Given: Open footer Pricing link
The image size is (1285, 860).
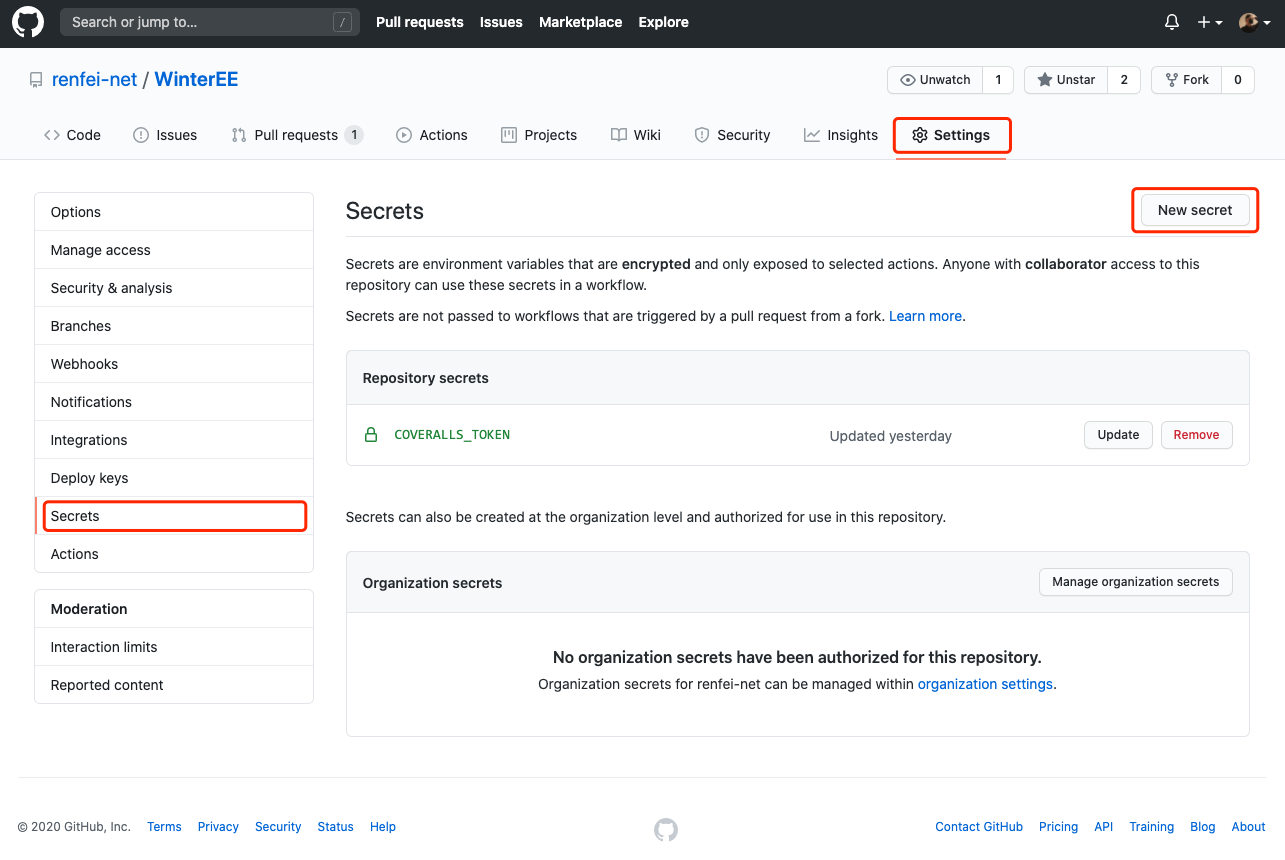Looking at the screenshot, I should [x=1058, y=827].
